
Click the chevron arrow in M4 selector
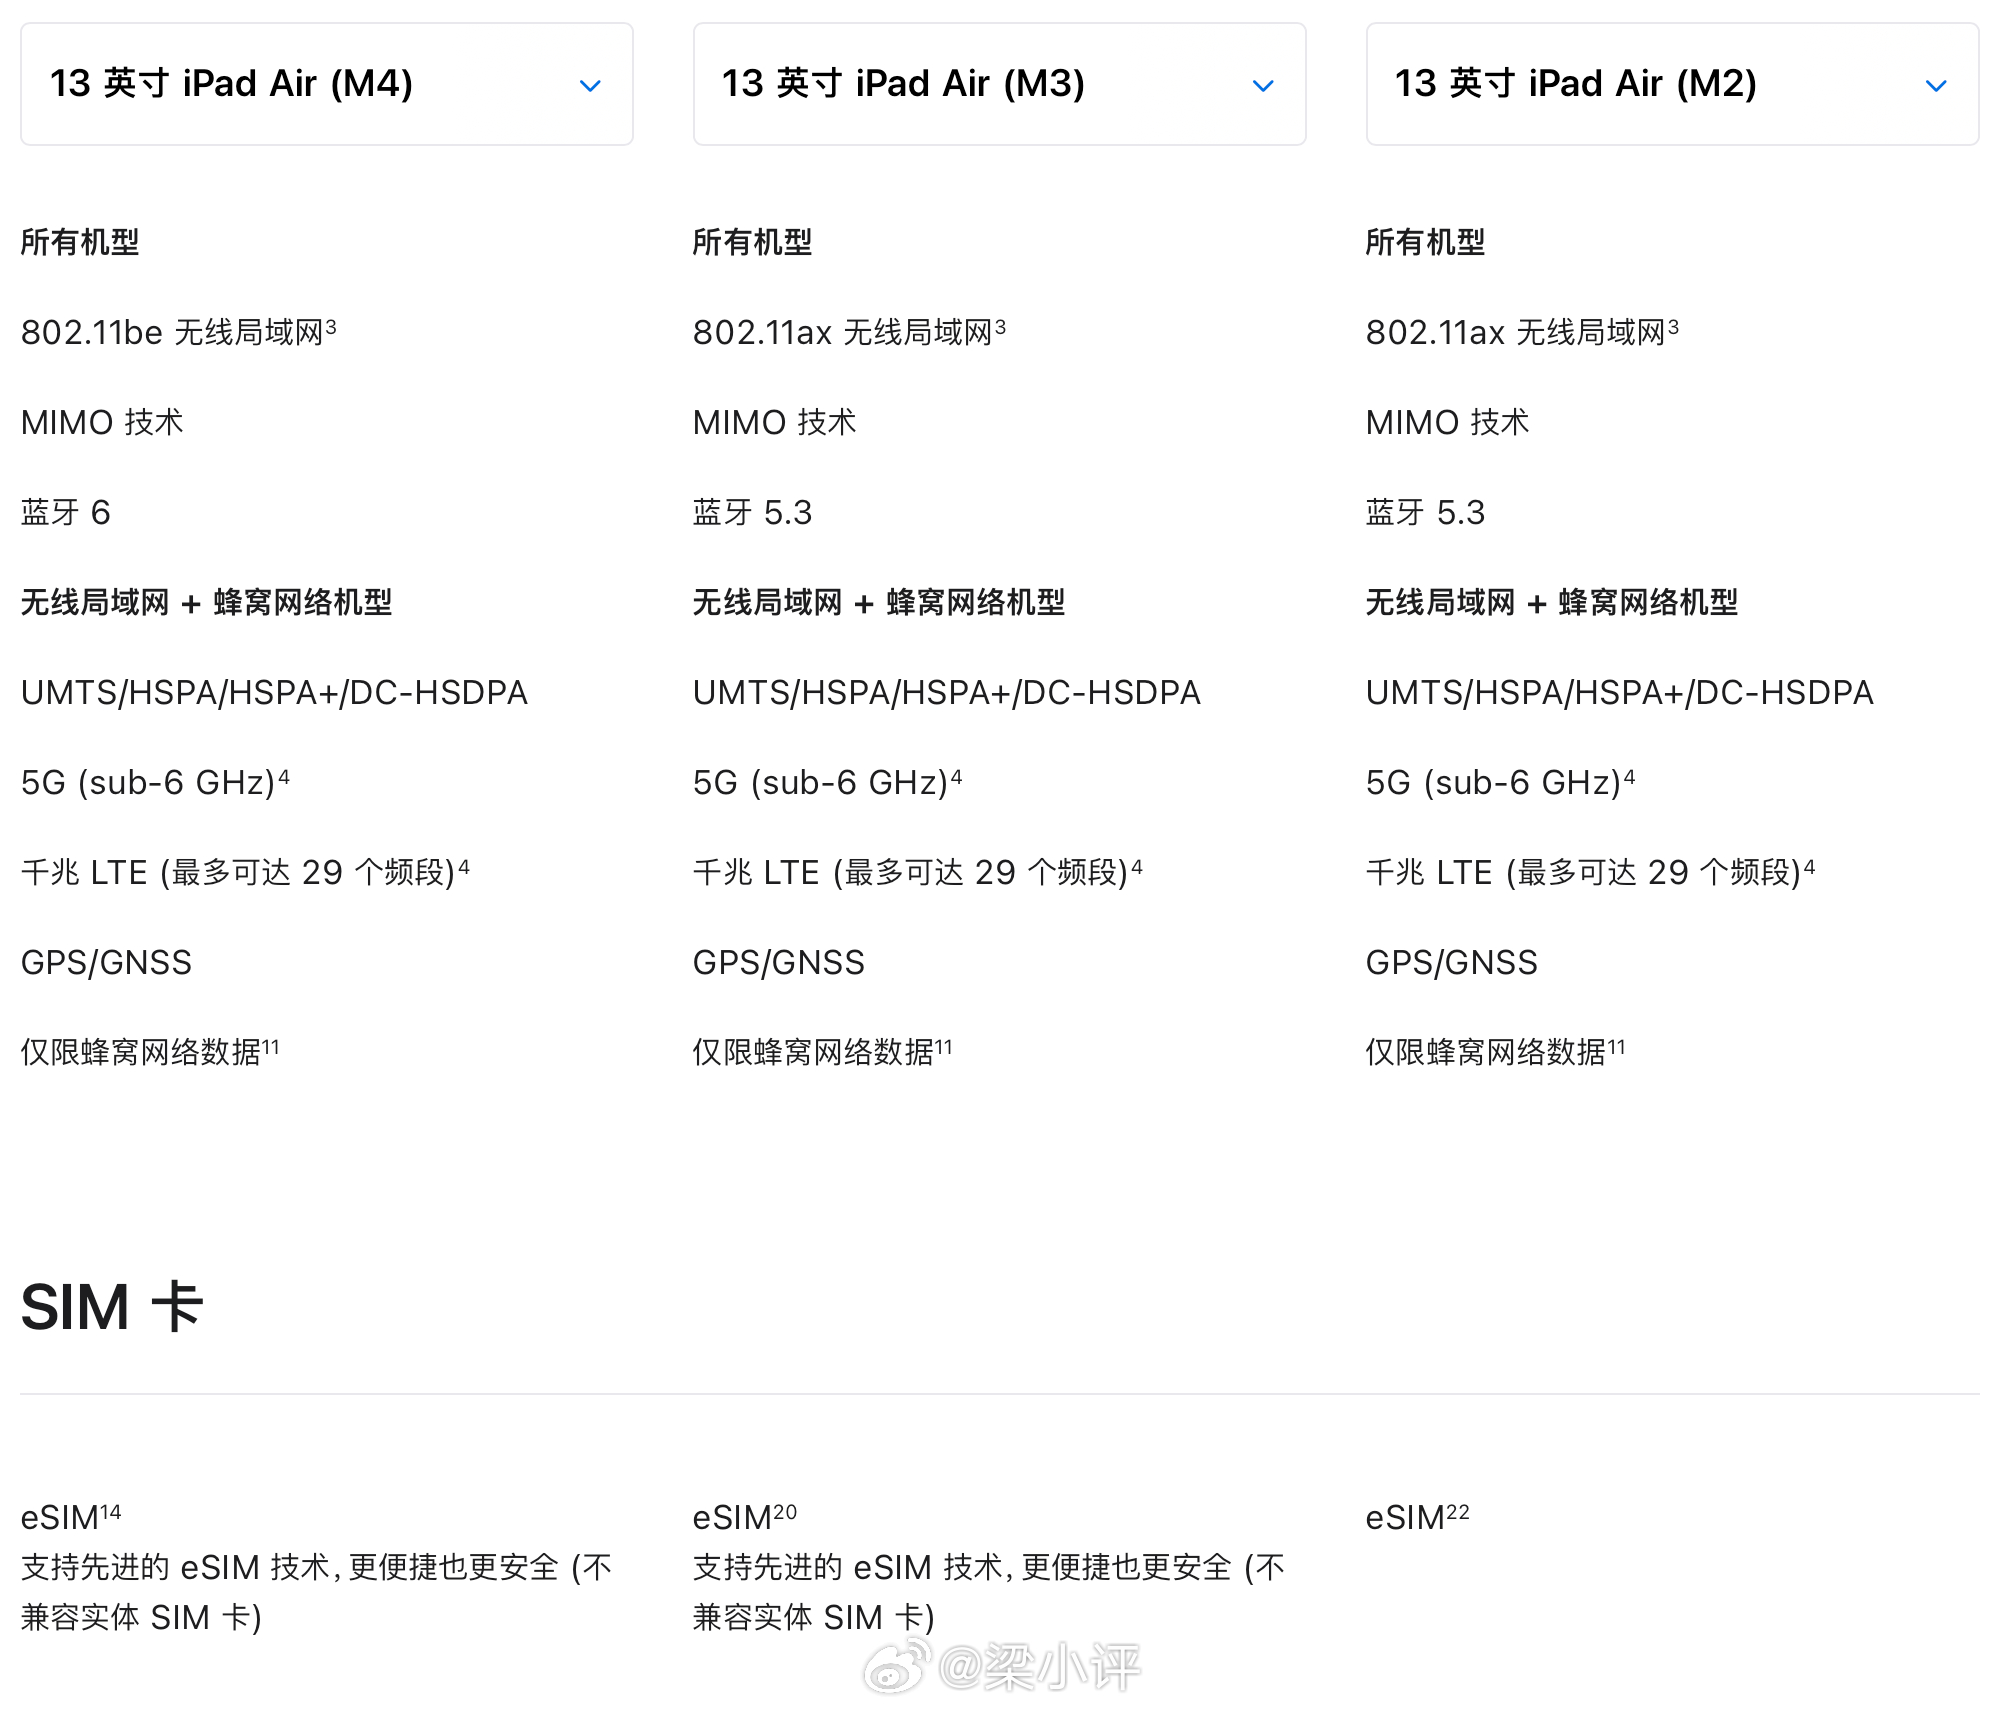[590, 86]
